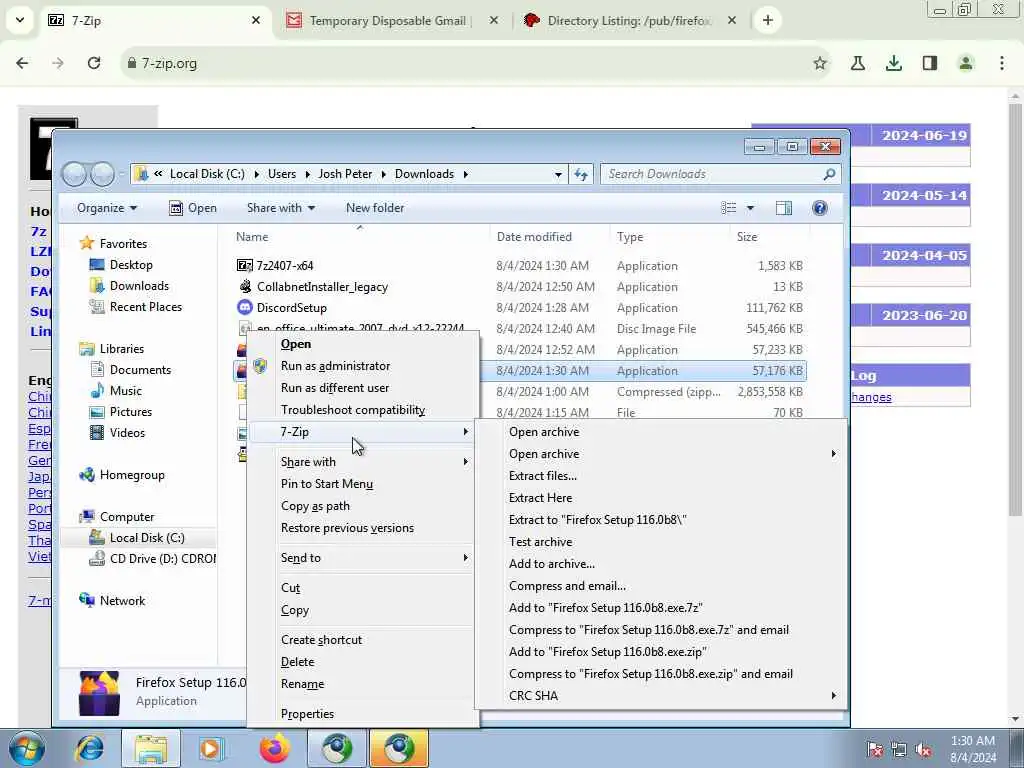Click the 7z2407-x64 file icon

tap(244, 266)
